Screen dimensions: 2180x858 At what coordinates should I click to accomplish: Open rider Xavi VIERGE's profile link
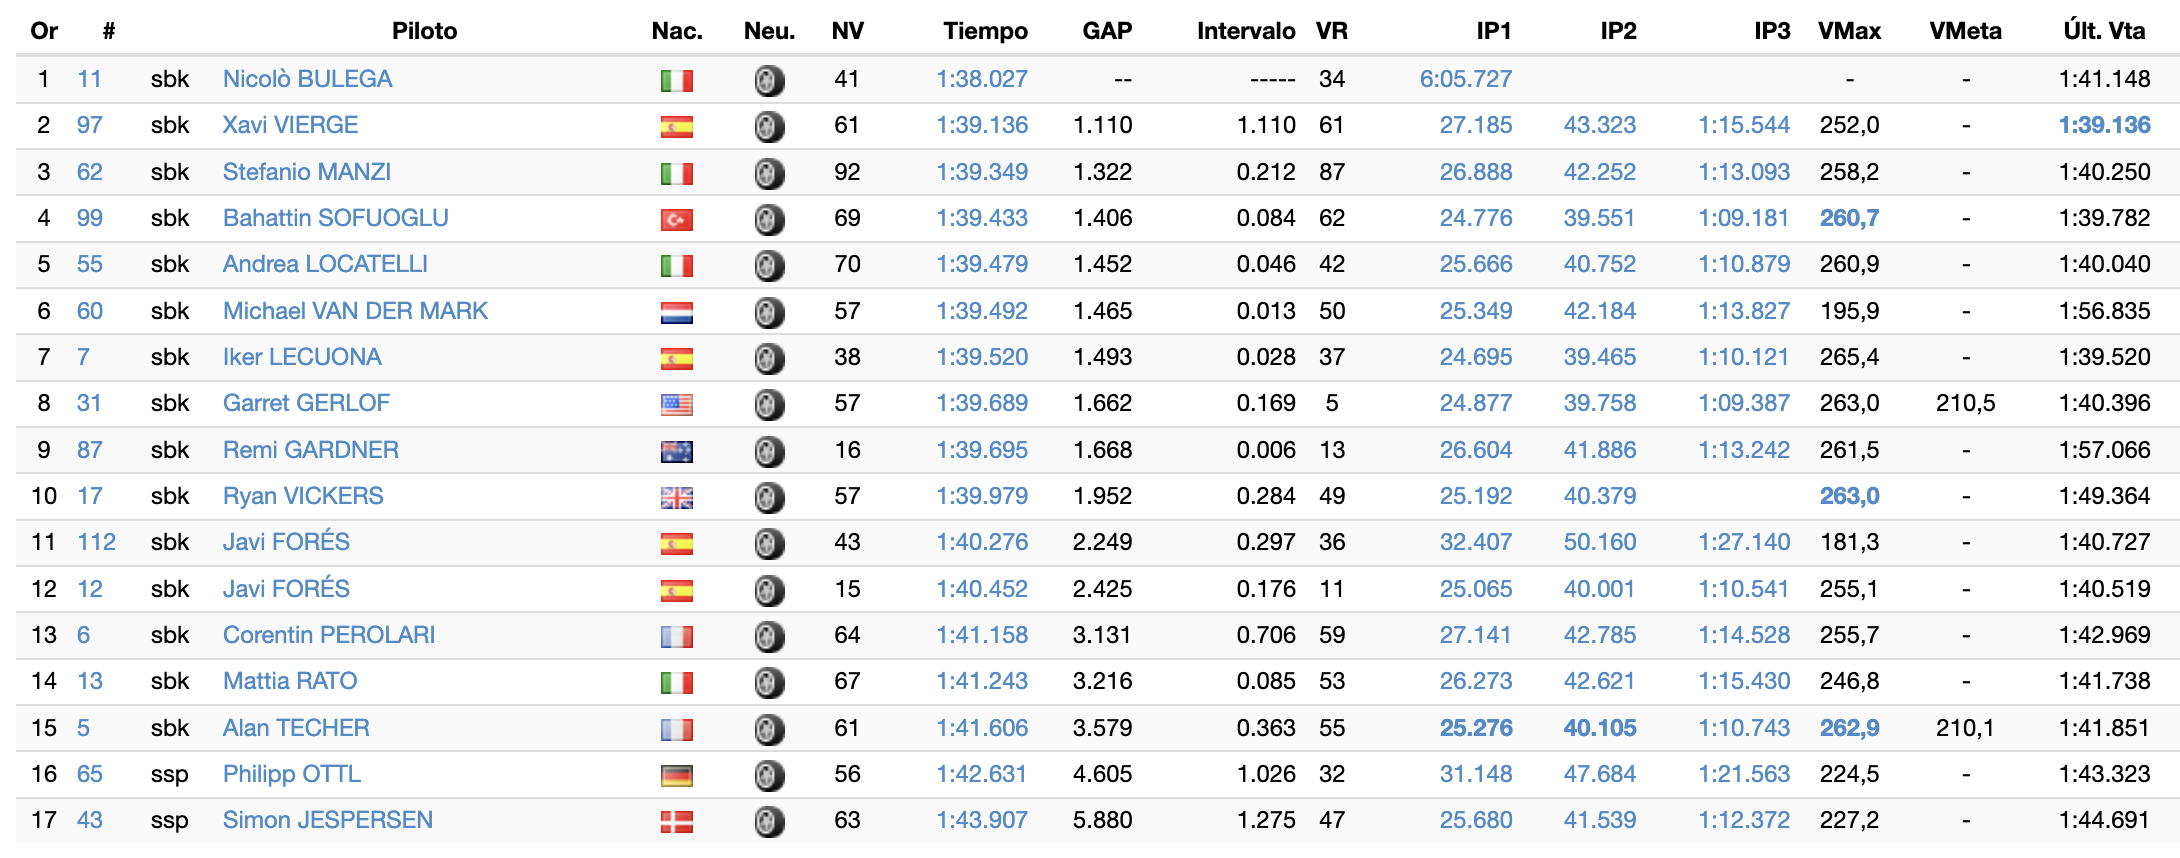point(290,125)
